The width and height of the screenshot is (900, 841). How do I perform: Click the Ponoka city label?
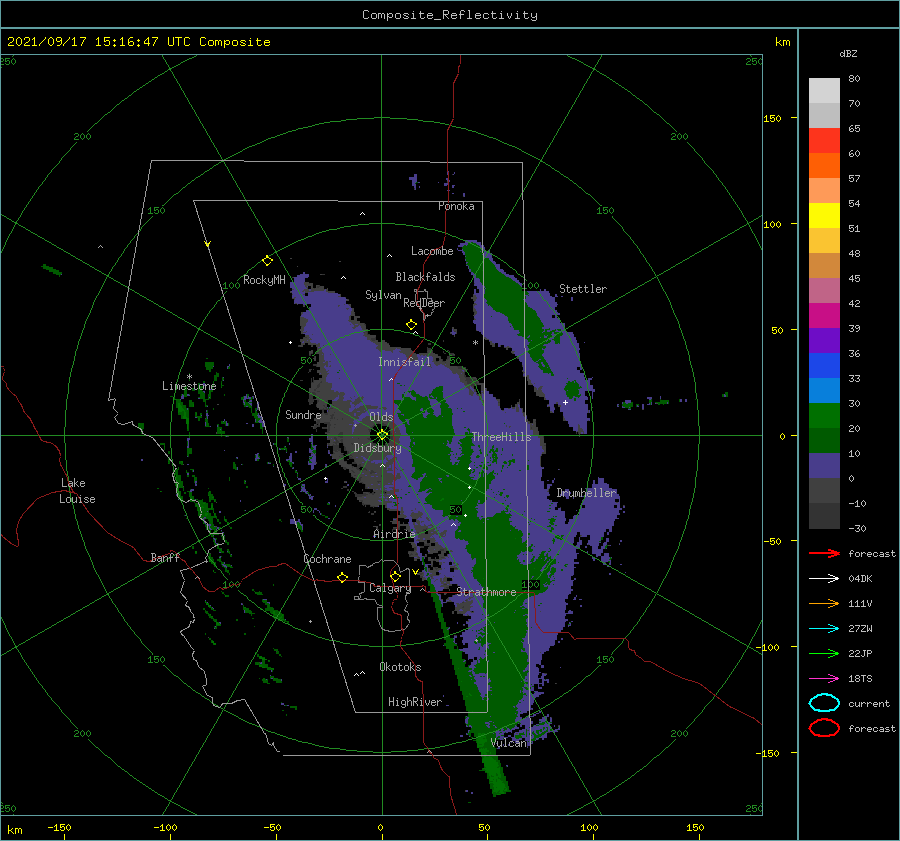456,206
